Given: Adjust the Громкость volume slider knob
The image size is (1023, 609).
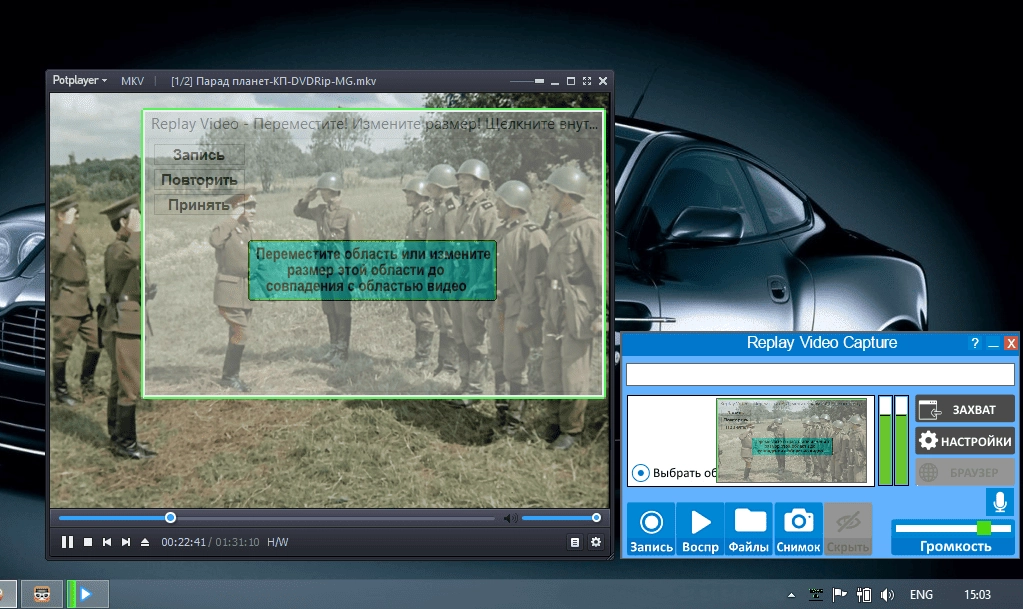Looking at the screenshot, I should click(984, 528).
